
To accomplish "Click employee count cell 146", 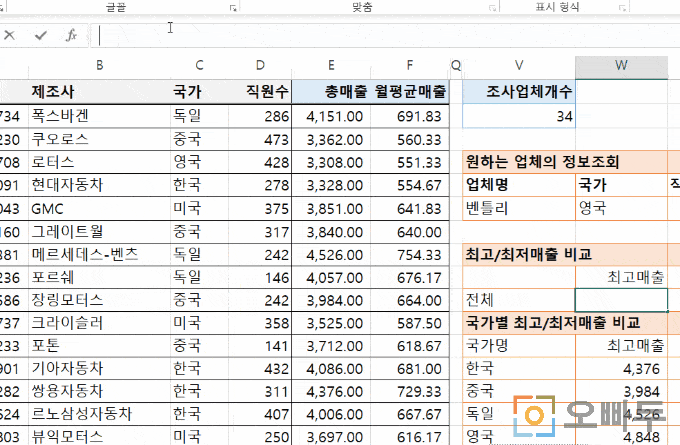I will [x=260, y=278].
